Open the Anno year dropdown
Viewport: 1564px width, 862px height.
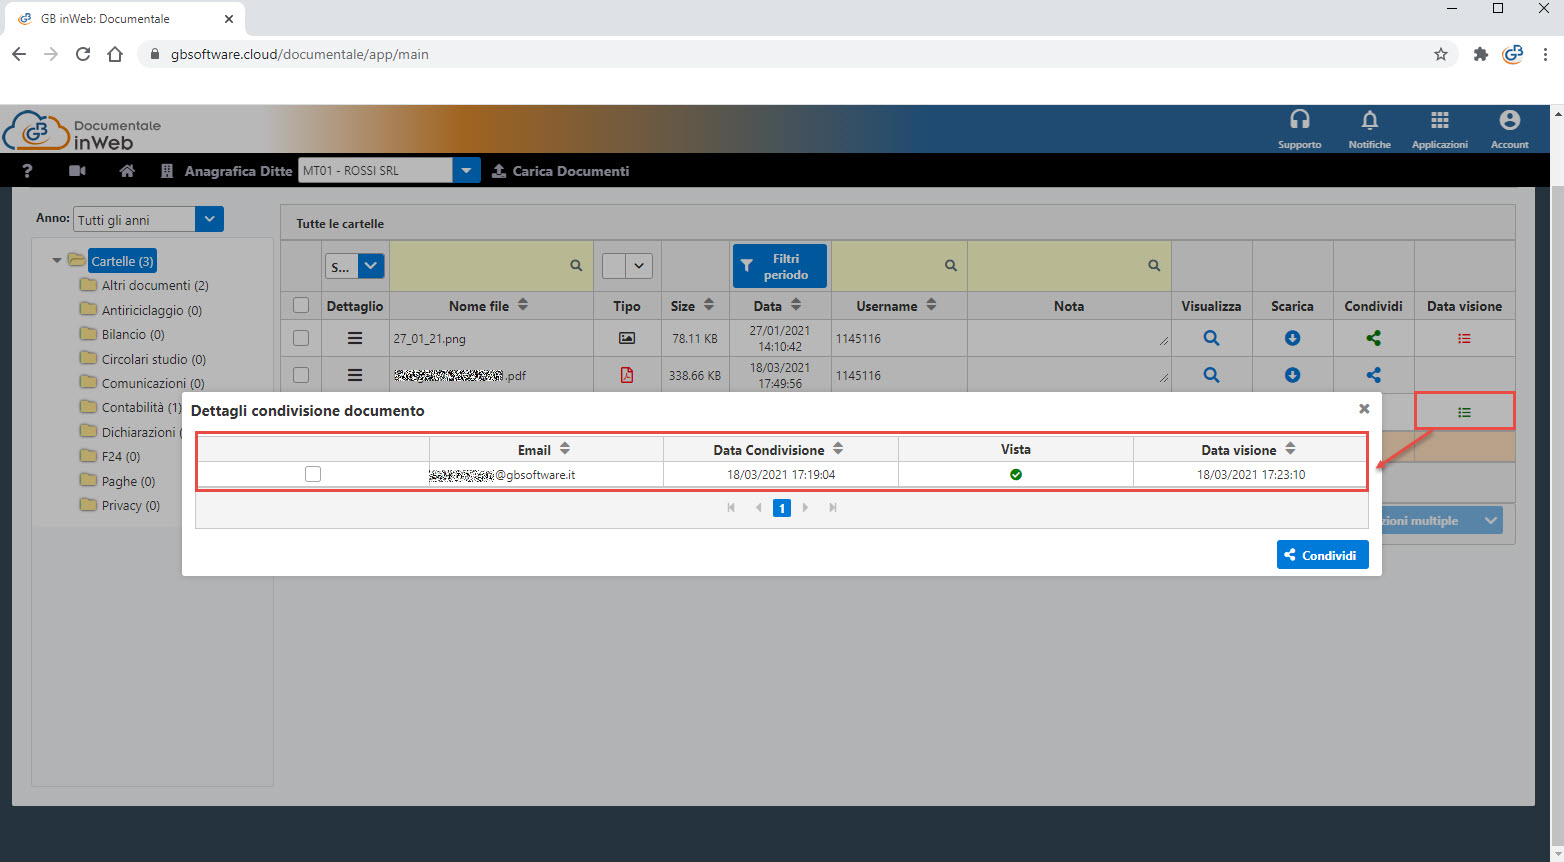[209, 219]
